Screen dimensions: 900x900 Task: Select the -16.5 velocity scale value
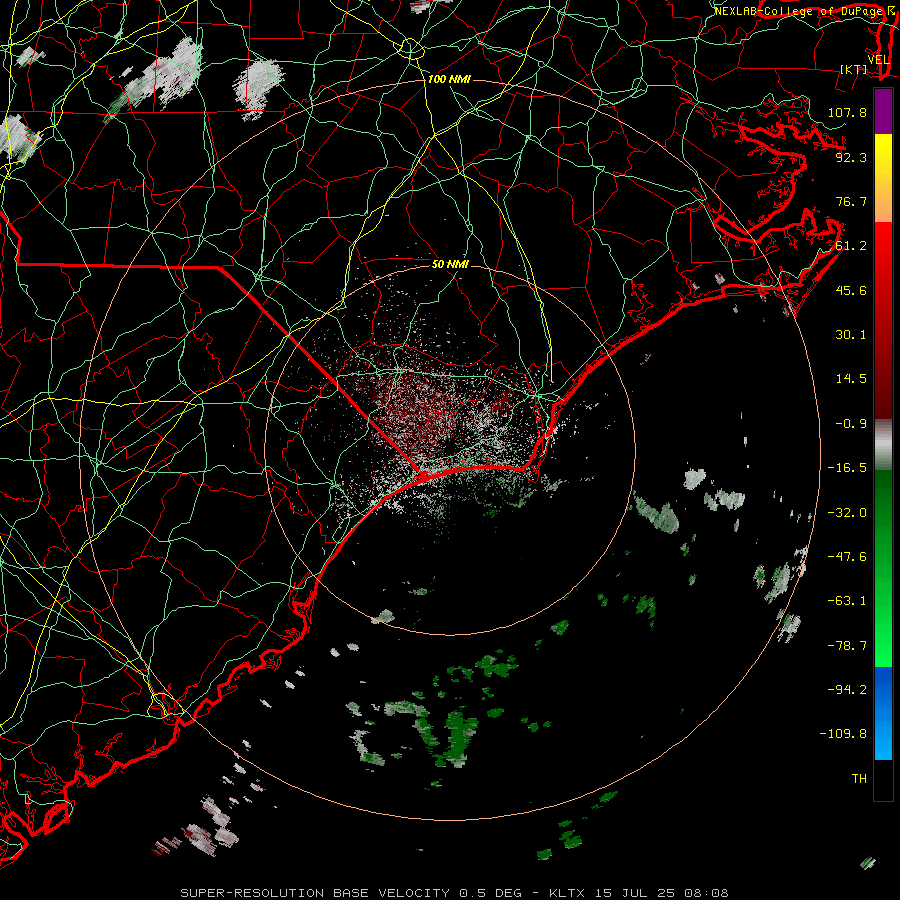pyautogui.click(x=847, y=468)
